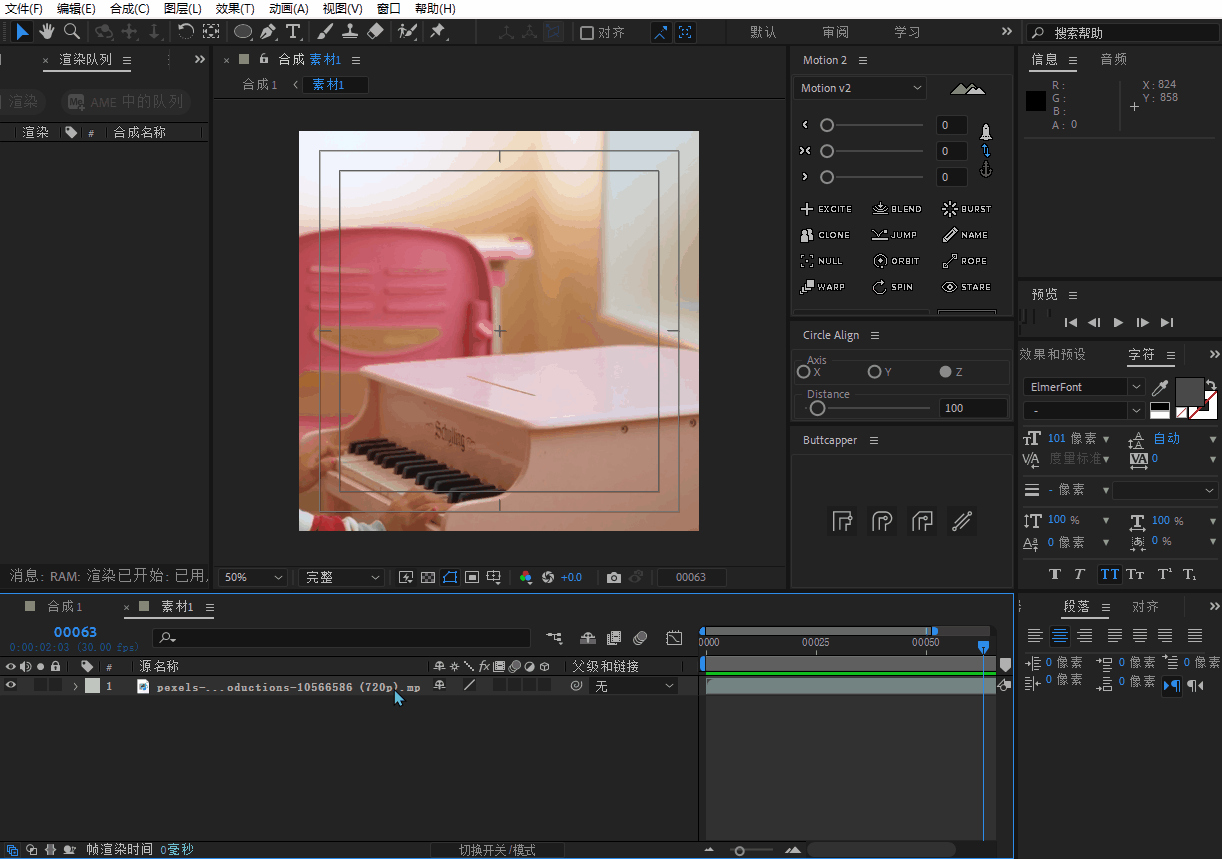The image size is (1222, 859).
Task: Go to 合成1 in the breadcrumb
Action: pyautogui.click(x=260, y=85)
